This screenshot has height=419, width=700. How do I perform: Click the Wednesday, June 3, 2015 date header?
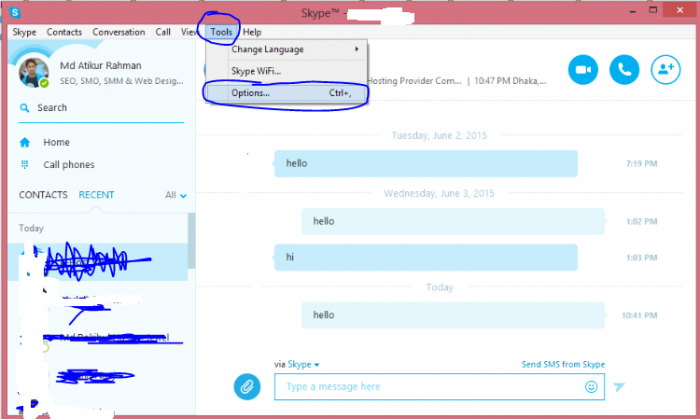click(x=439, y=193)
